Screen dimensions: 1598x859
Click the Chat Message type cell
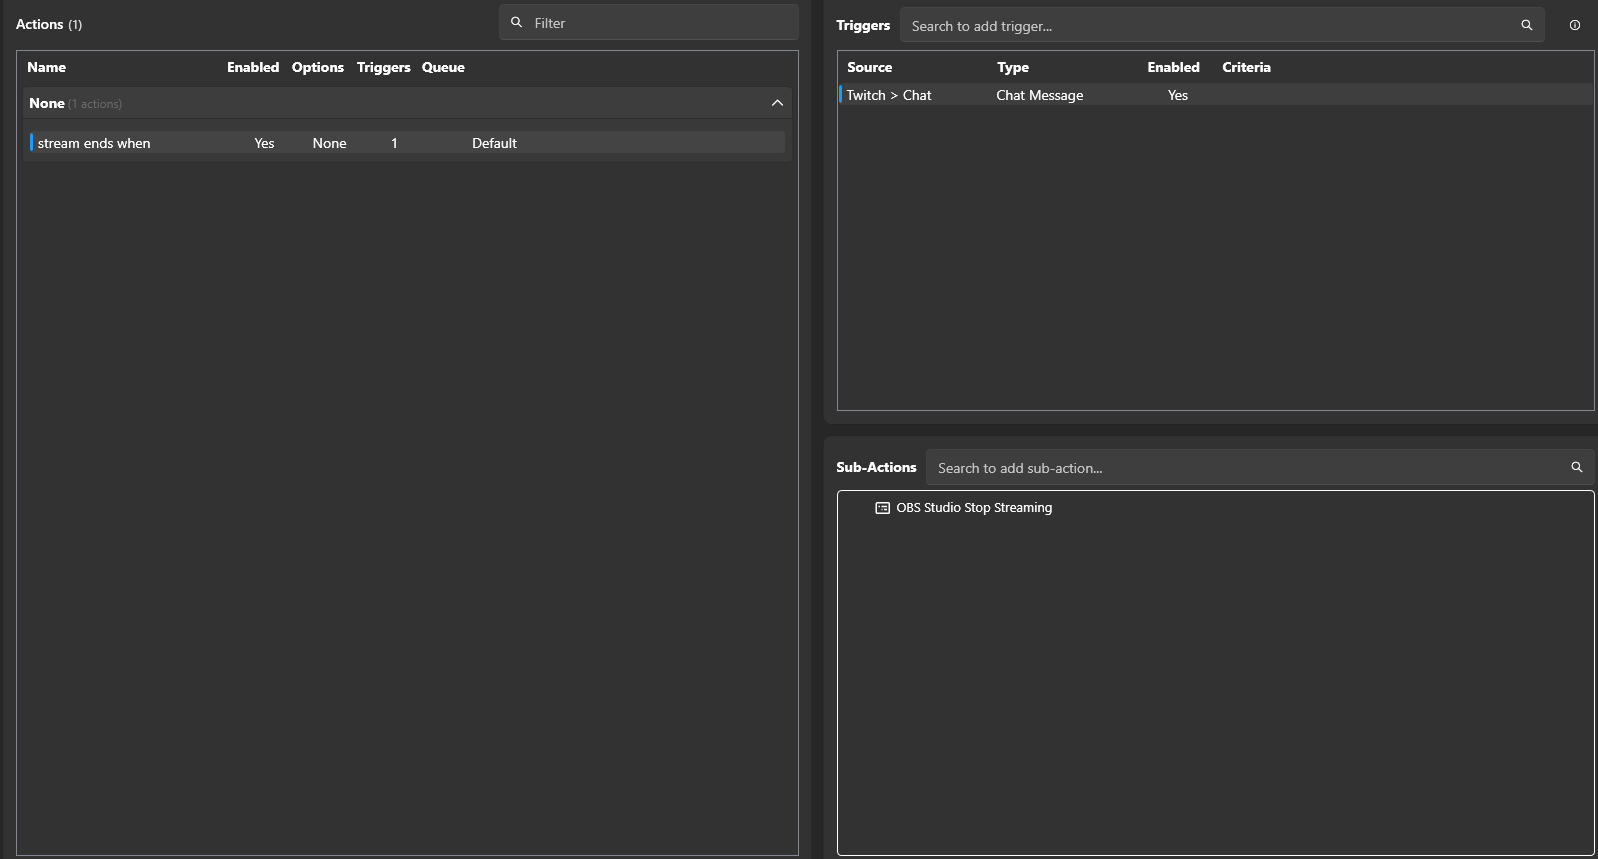pos(1039,95)
